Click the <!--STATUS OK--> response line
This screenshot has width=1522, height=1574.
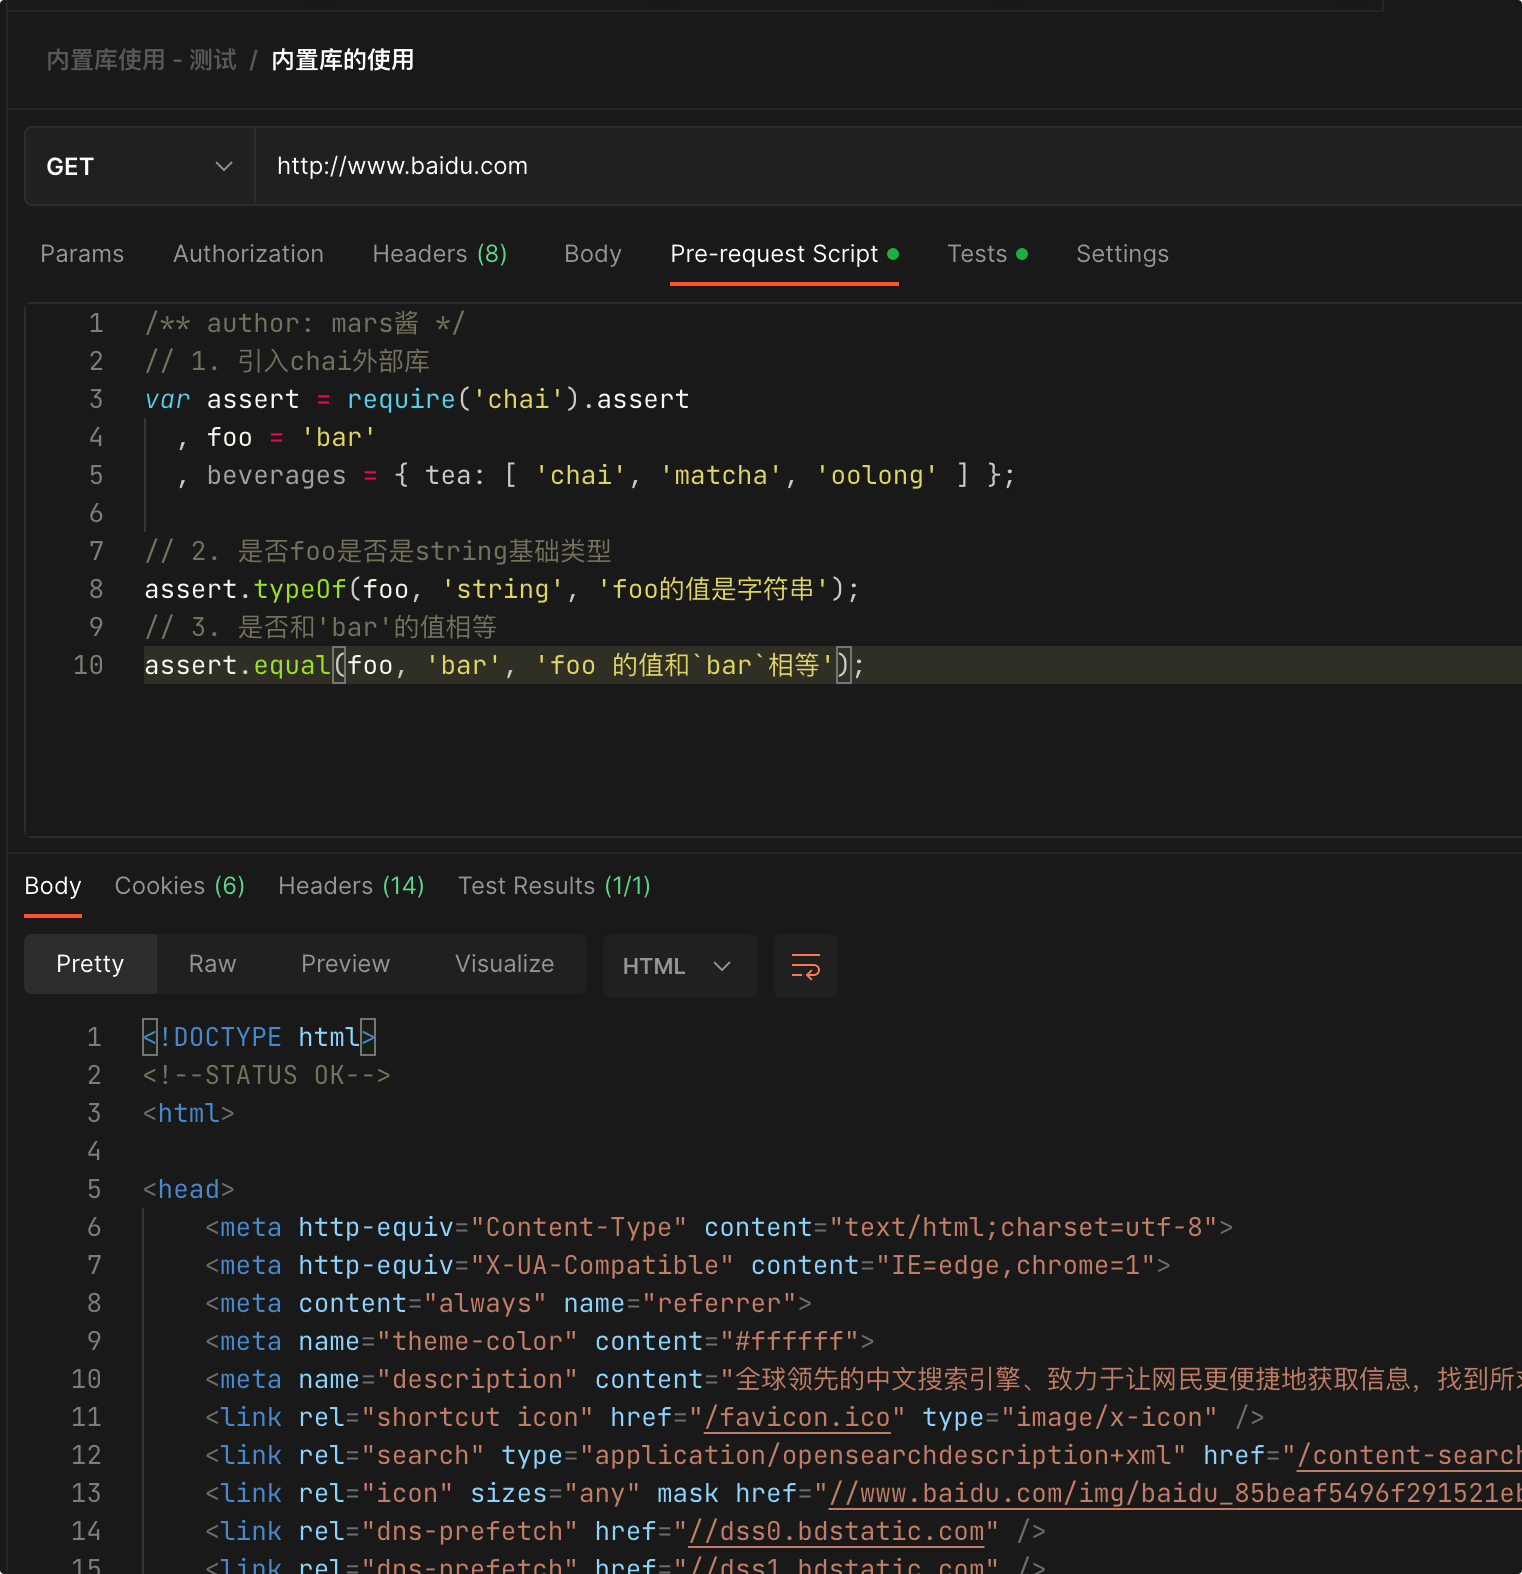pyautogui.click(x=267, y=1075)
